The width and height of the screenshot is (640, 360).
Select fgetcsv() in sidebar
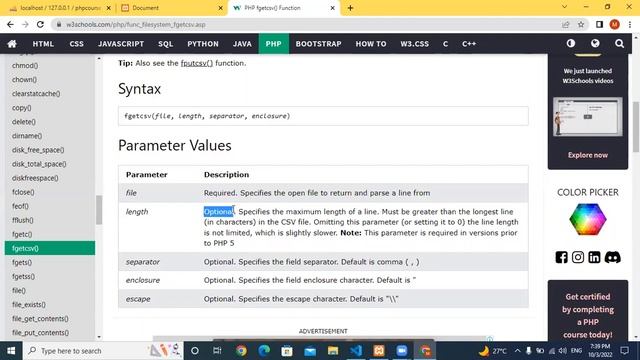click(50, 248)
